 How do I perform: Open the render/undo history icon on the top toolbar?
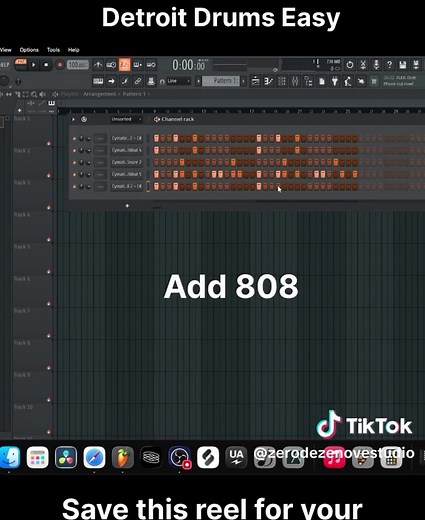click(x=350, y=65)
